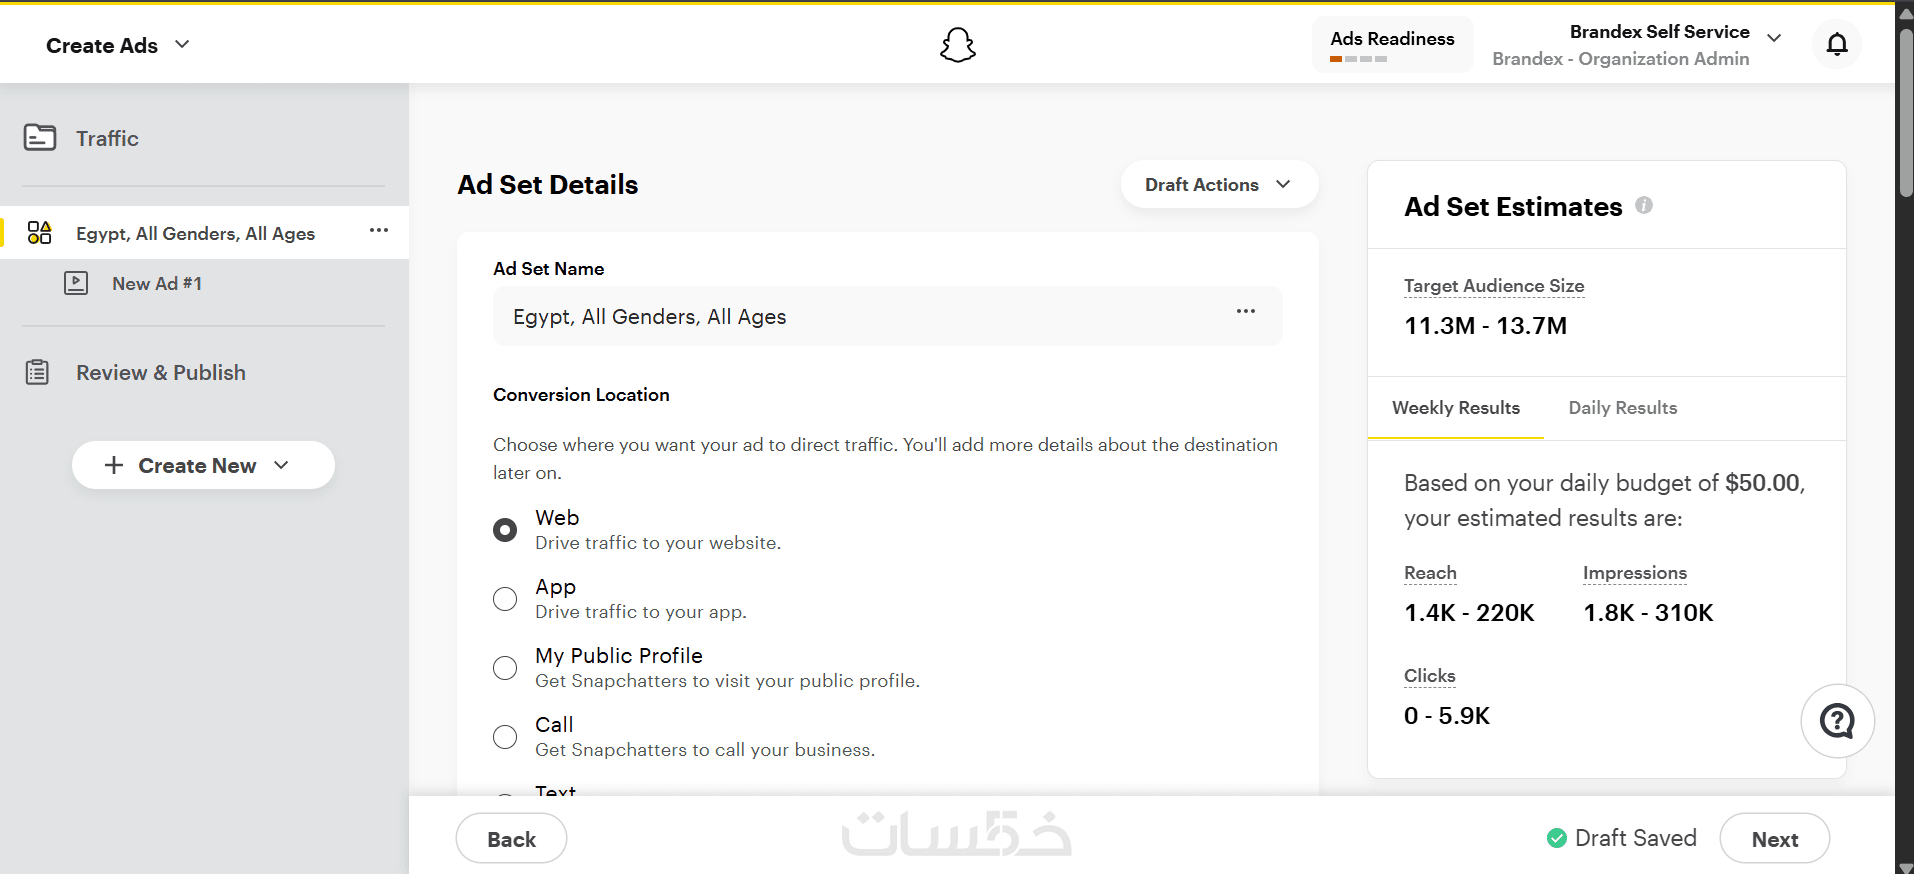Screen dimensions: 1914x874
Task: Click three-dot options in Ad Set Name field
Action: coord(1245,311)
